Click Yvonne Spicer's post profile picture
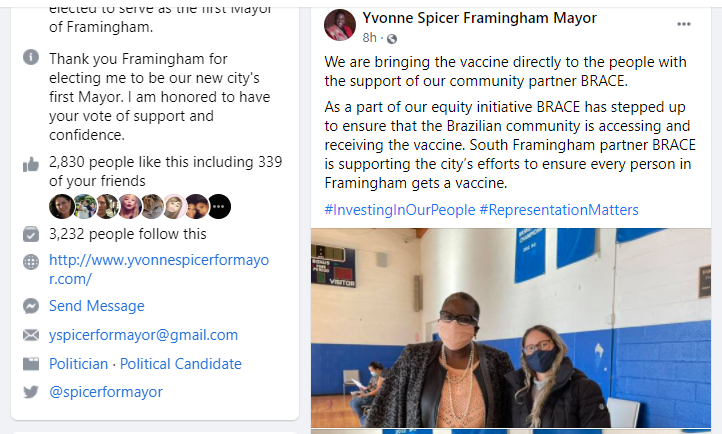722x434 pixels. (340, 26)
